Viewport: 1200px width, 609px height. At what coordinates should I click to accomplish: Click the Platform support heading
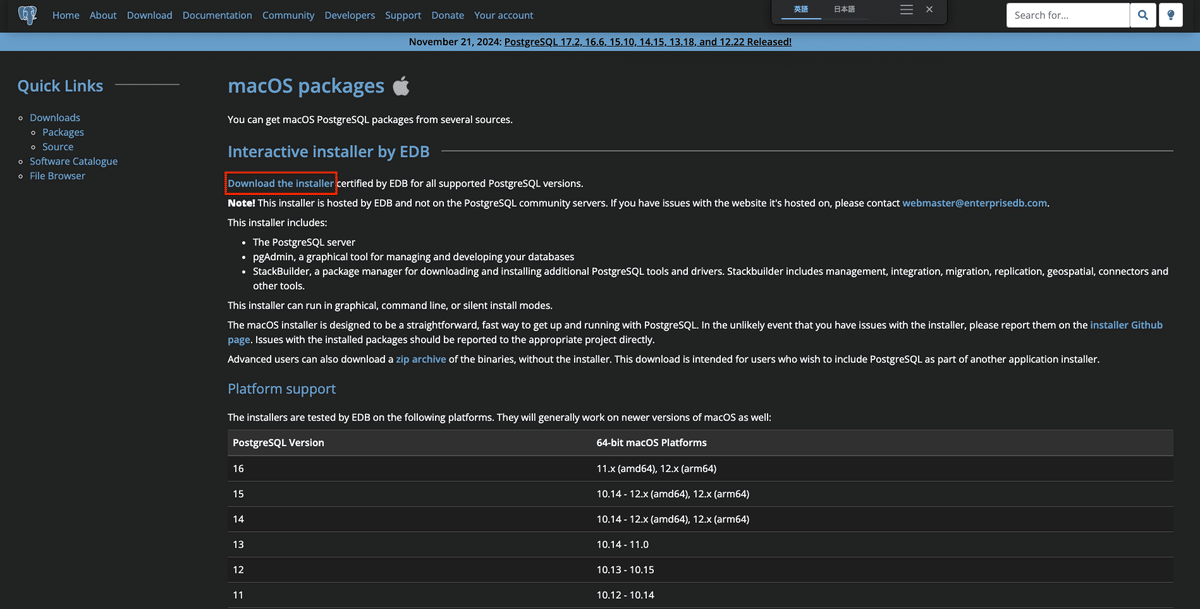point(282,389)
